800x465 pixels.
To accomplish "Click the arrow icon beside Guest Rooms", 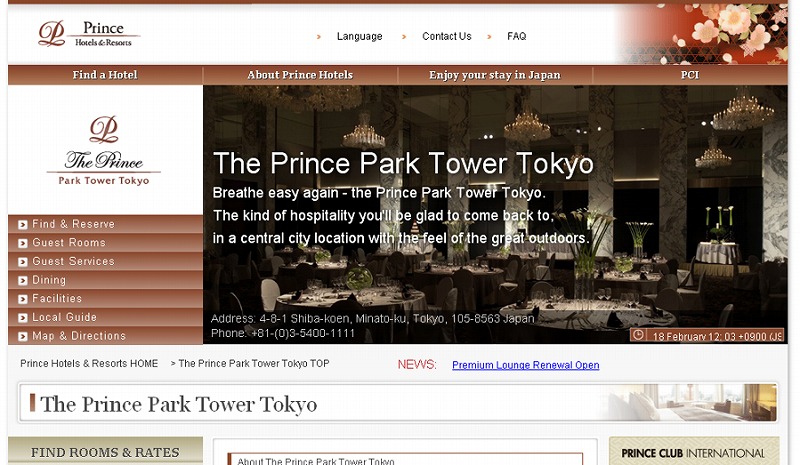I will pos(22,243).
